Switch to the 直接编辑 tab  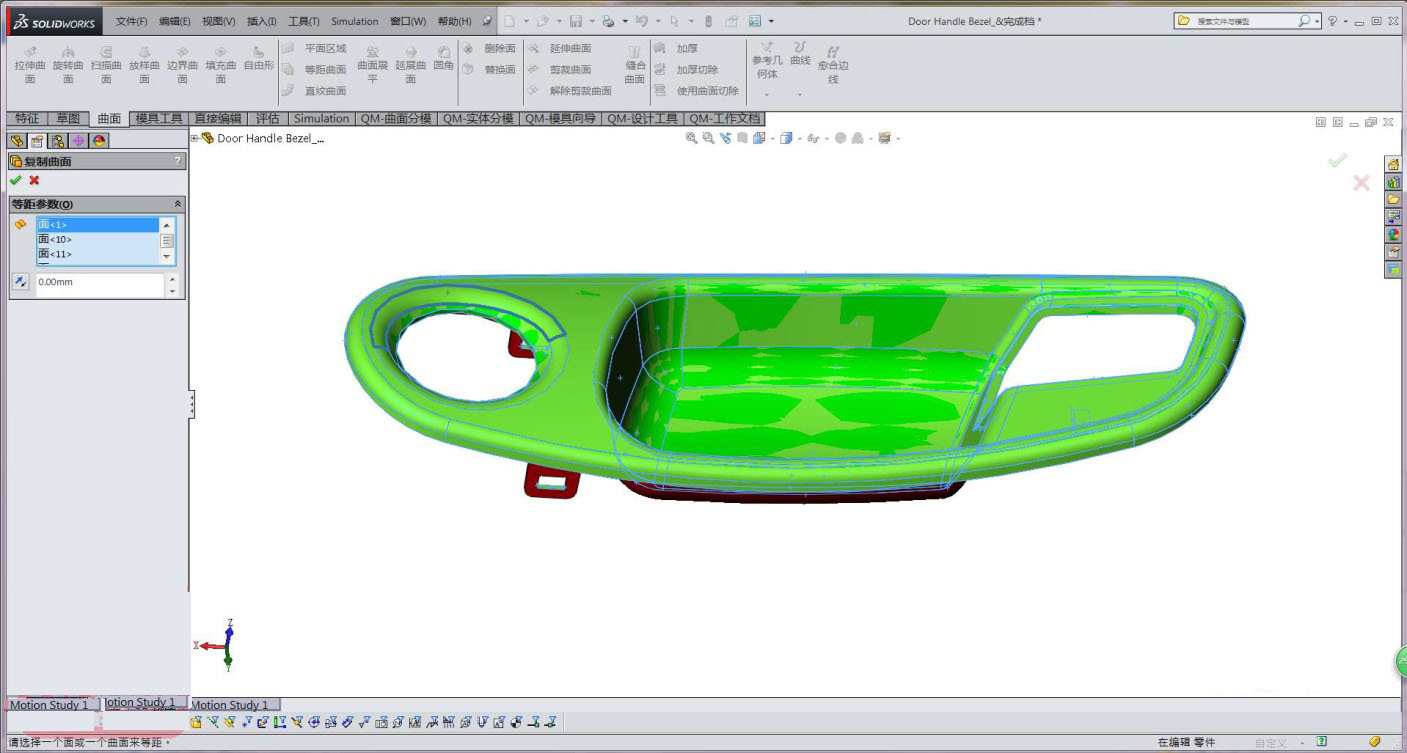coord(217,118)
